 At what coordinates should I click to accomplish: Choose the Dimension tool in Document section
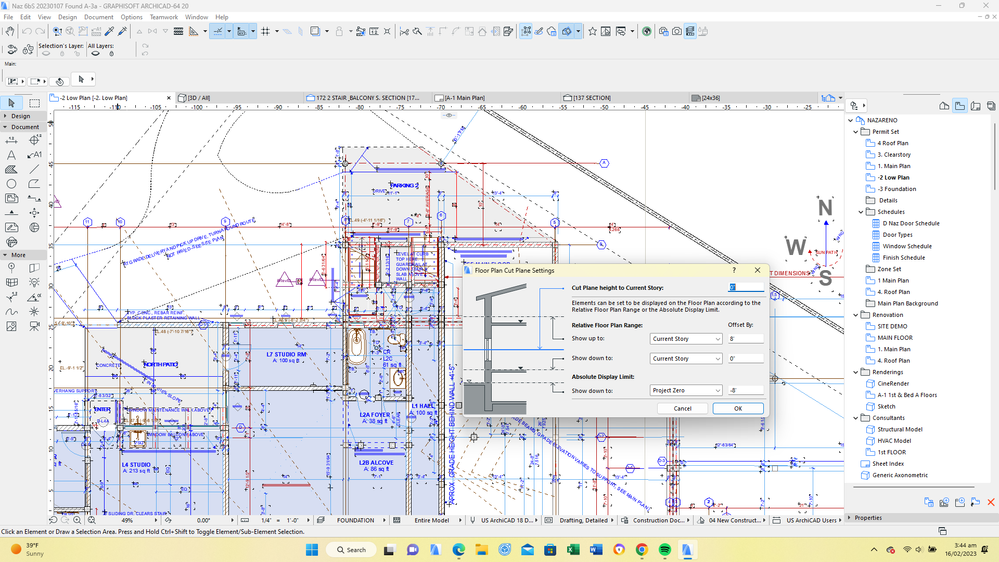(x=11, y=141)
